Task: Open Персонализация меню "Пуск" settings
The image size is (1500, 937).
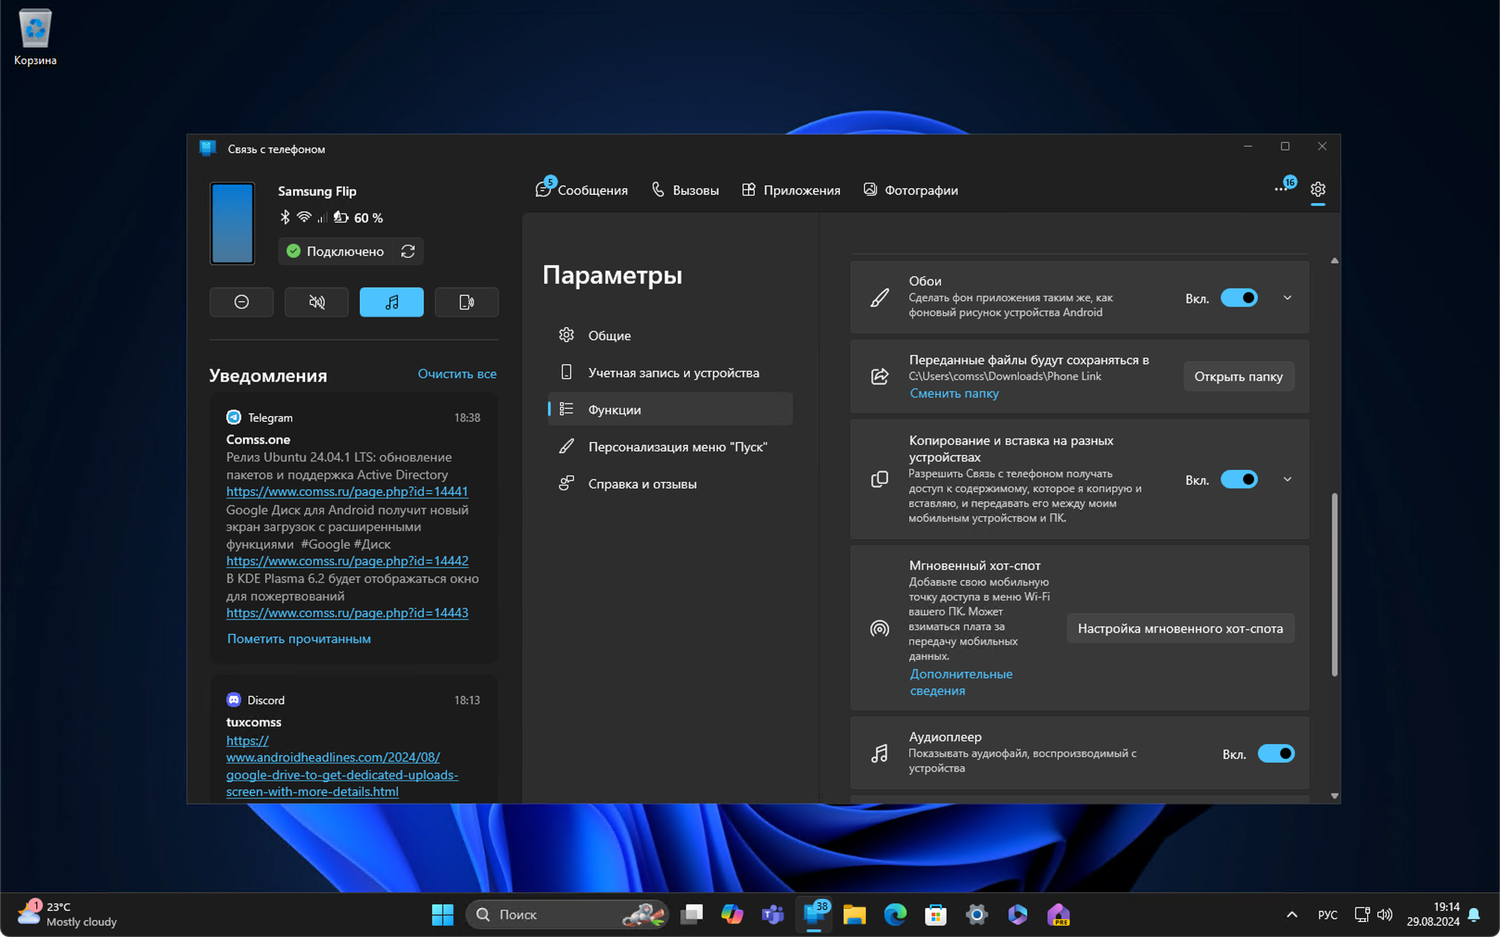Action: pos(670,446)
